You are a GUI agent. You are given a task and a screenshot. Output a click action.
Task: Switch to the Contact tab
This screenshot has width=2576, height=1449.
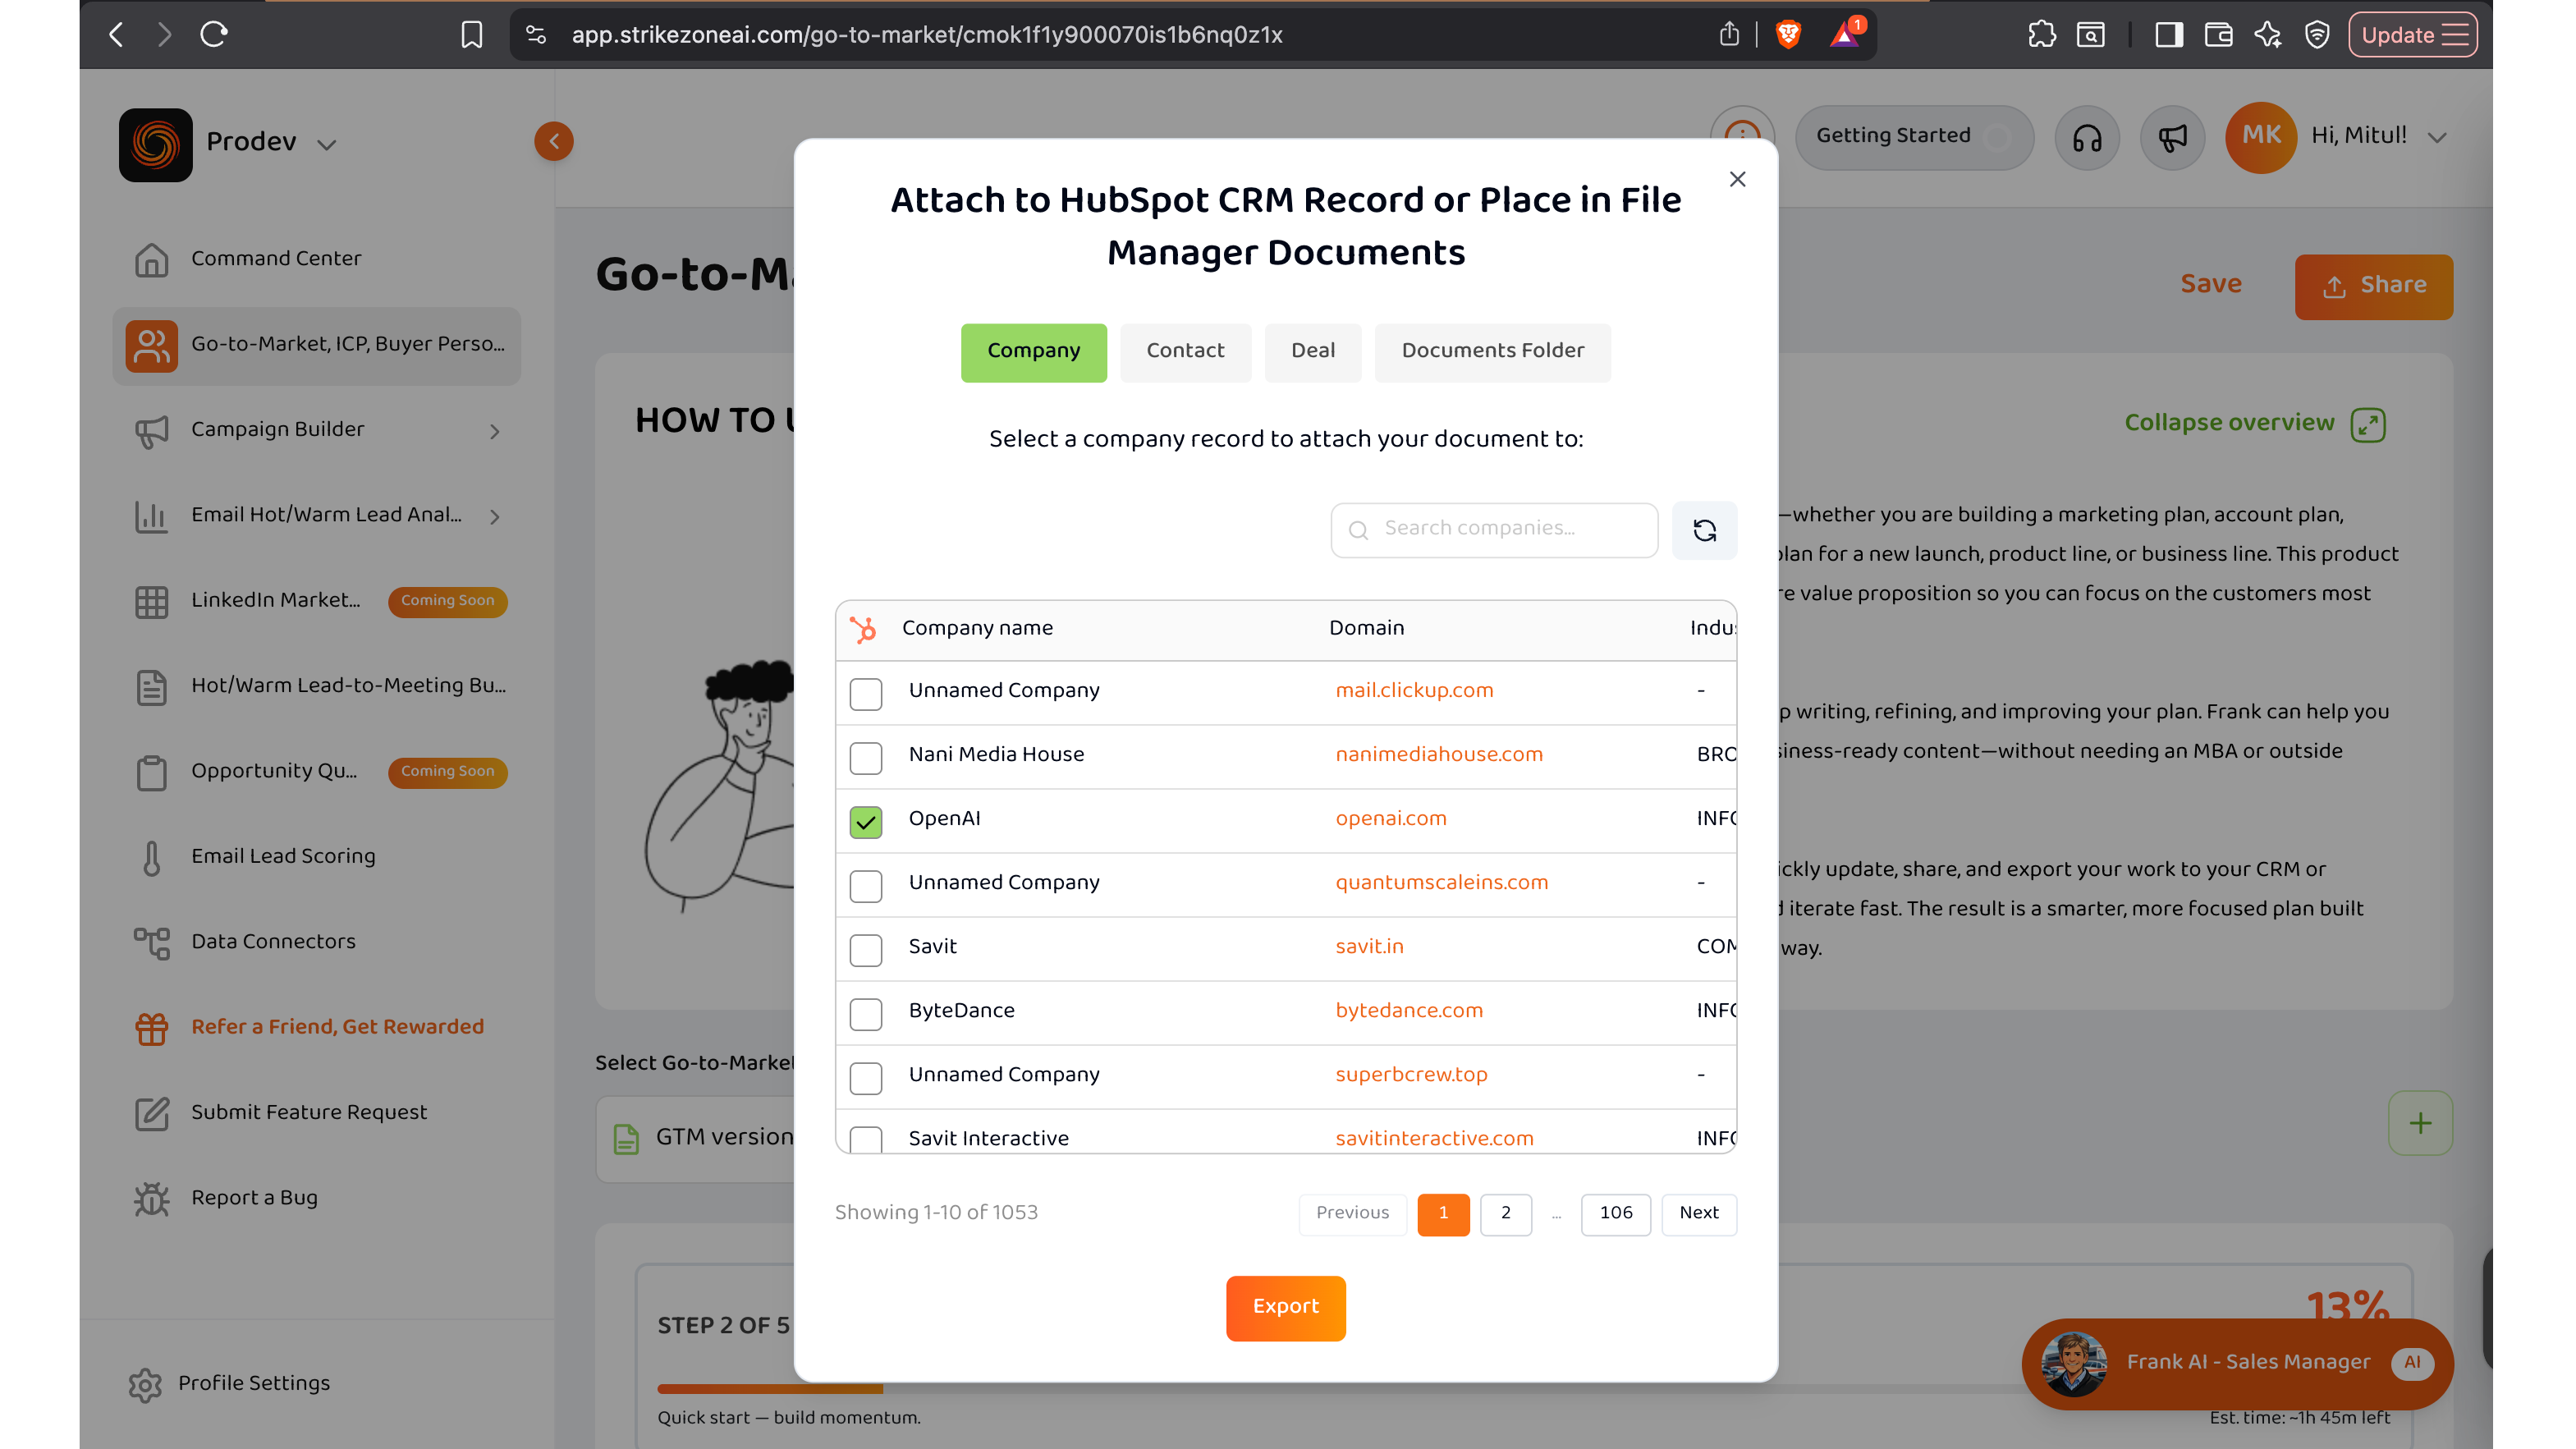[x=1185, y=352]
